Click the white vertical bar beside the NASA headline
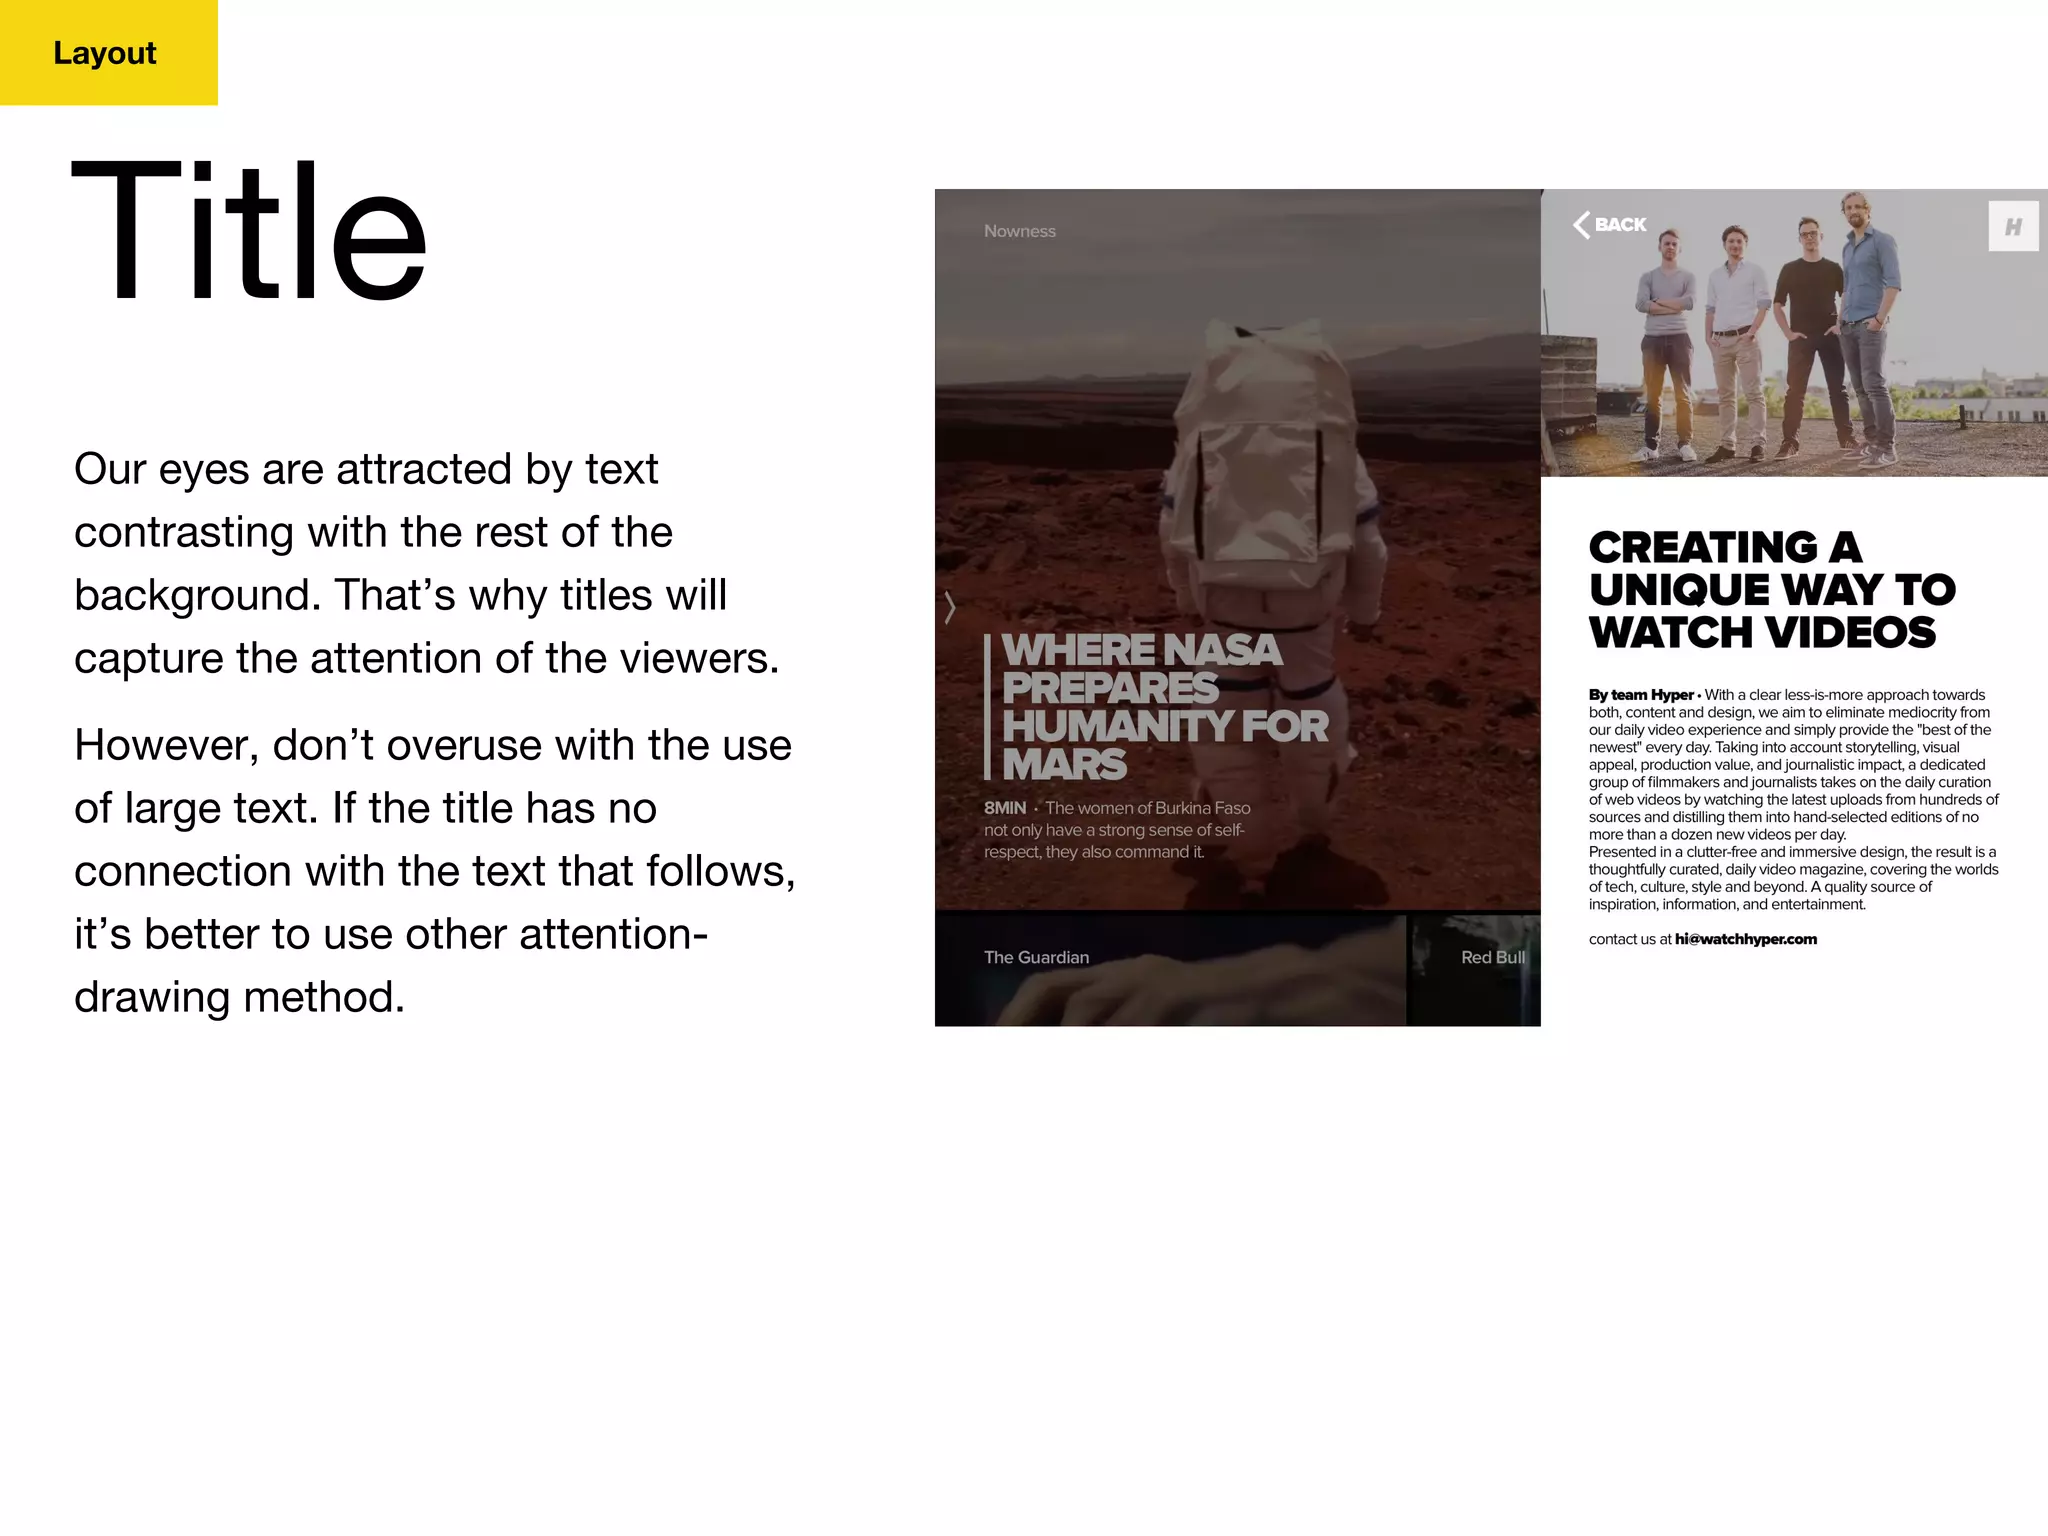 click(x=987, y=706)
